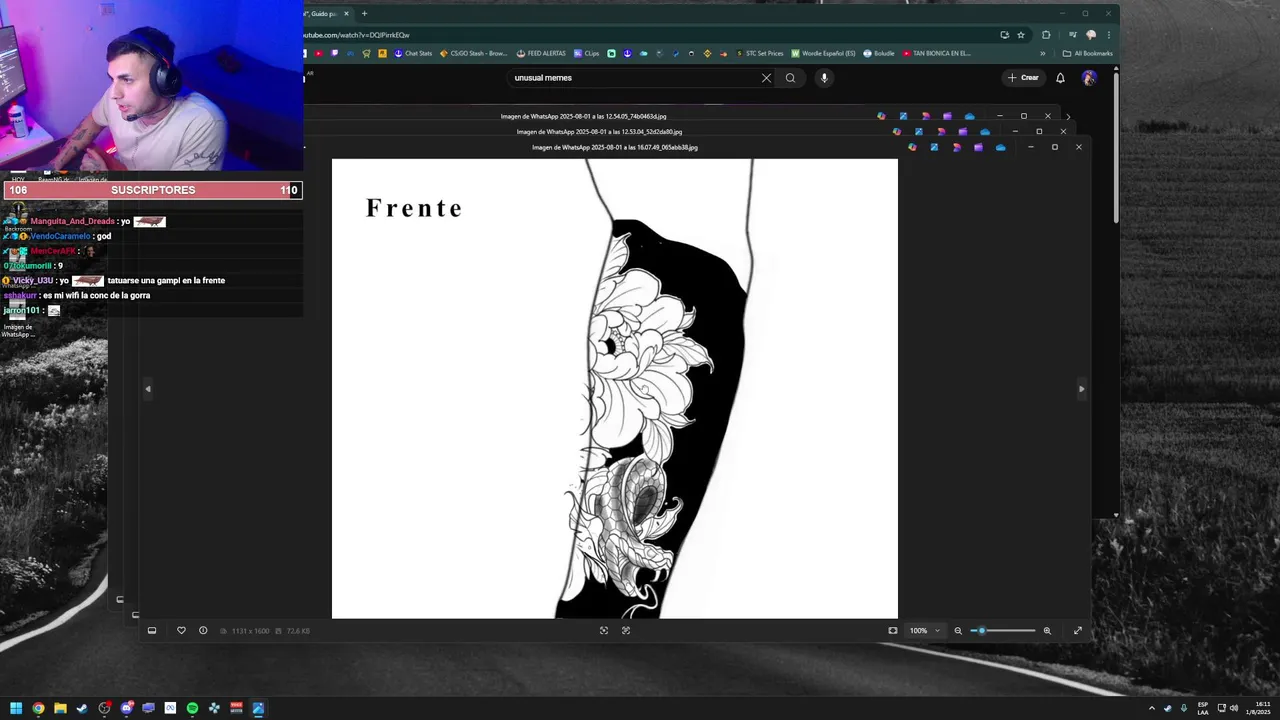
Task: Open YouTube notifications bell
Action: [x=1061, y=78]
